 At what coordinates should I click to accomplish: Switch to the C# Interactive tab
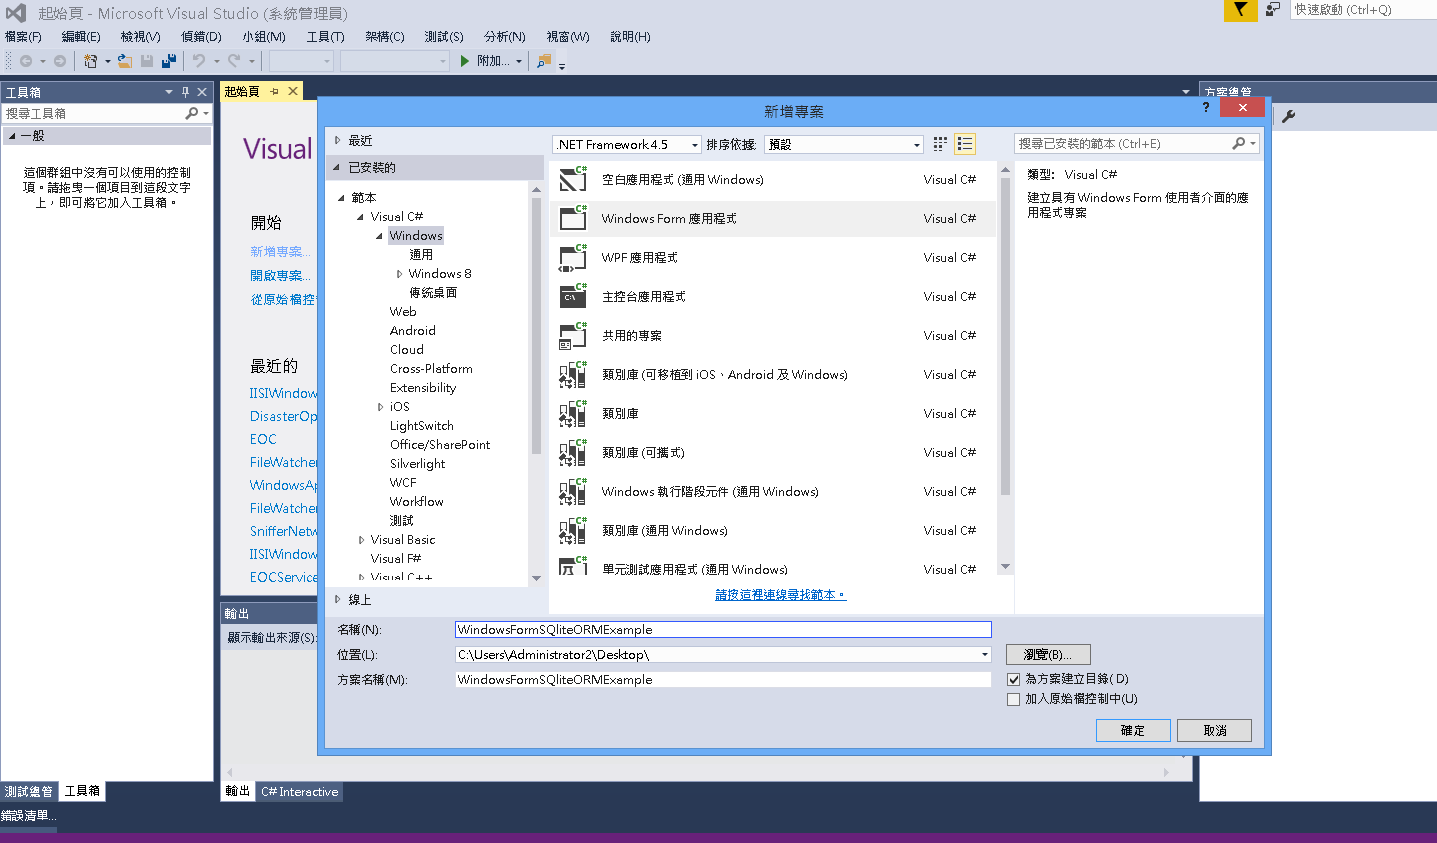point(300,792)
